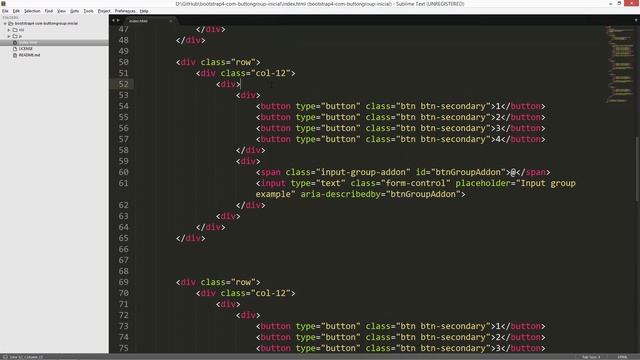
Task: Open the File menu
Action: click(x=5, y=11)
